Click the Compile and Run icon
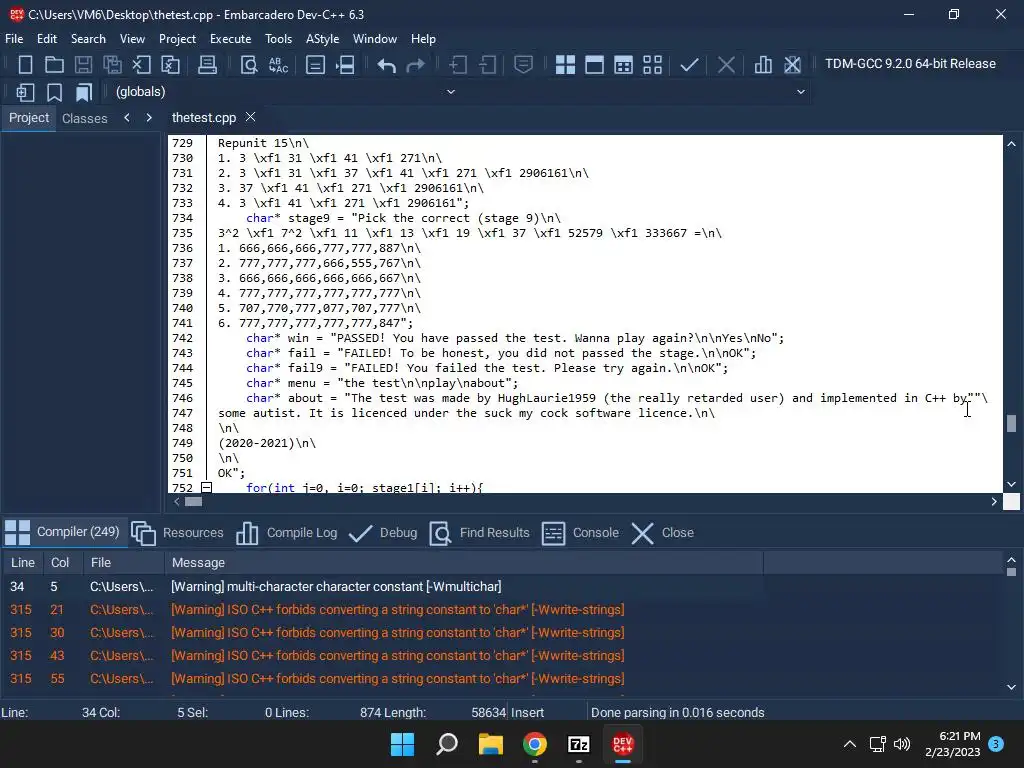The height and width of the screenshot is (768, 1024). 623,65
